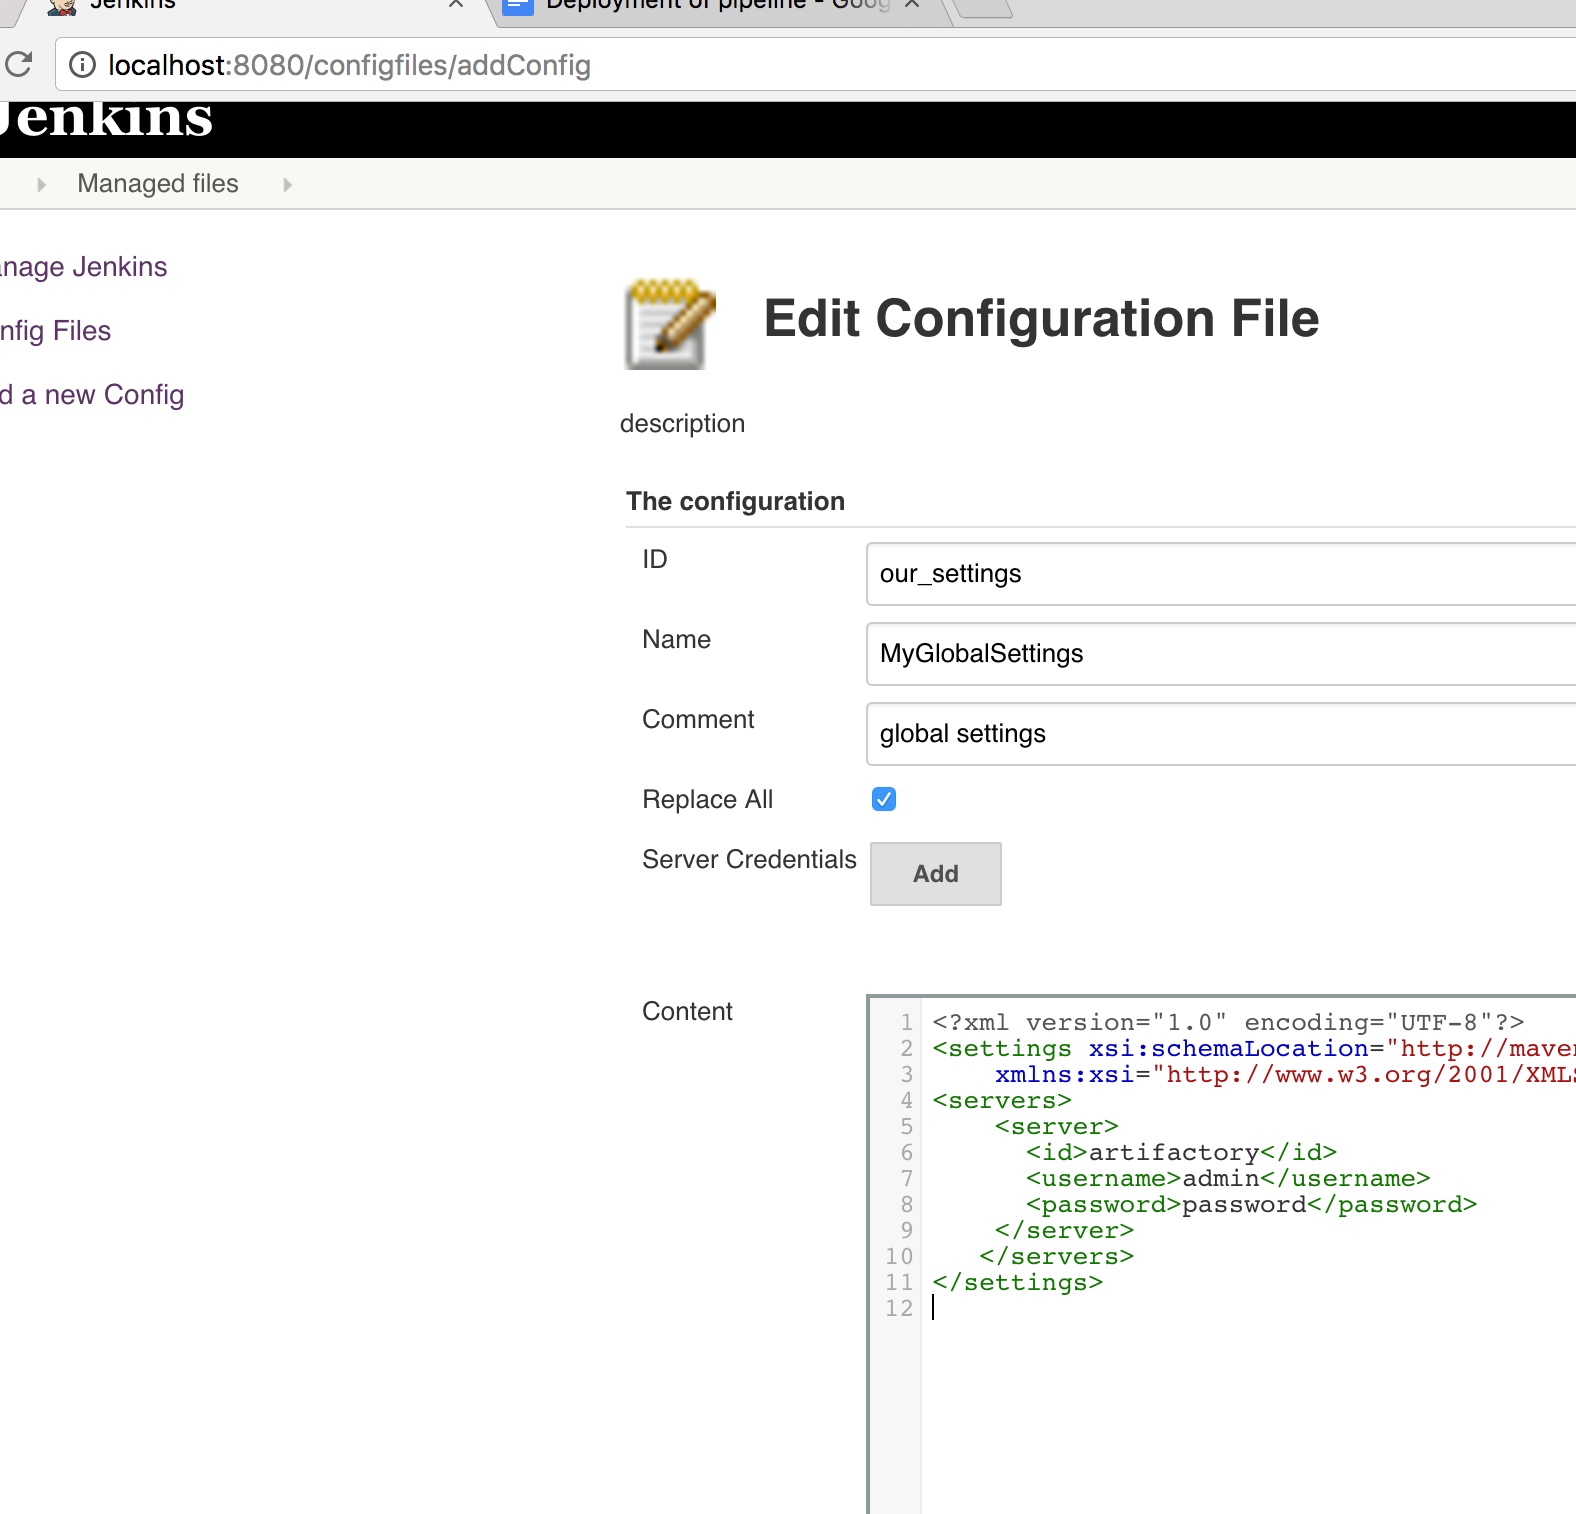Click the xmlns:xsi attribute line

click(1285, 1074)
